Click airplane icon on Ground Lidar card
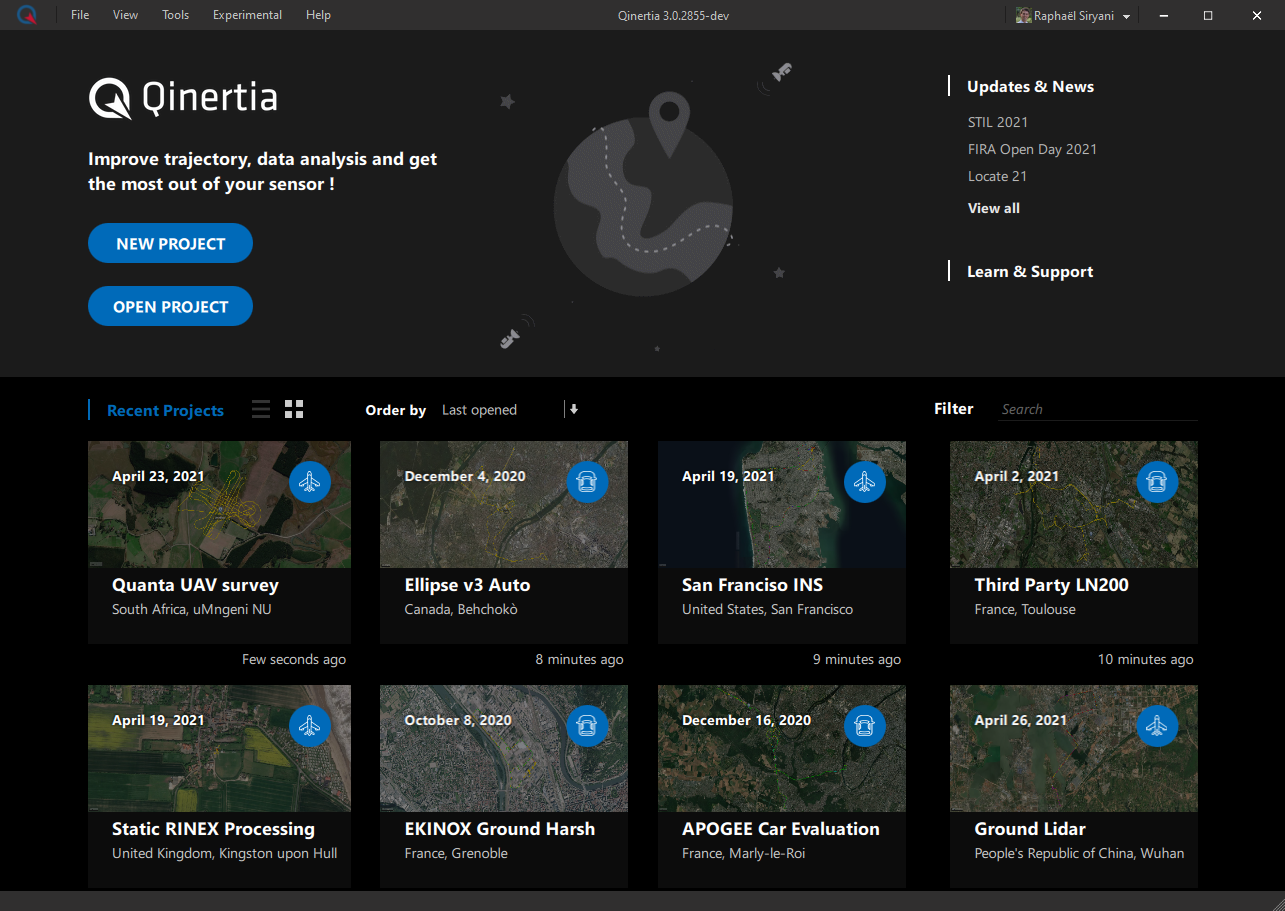 point(1157,726)
